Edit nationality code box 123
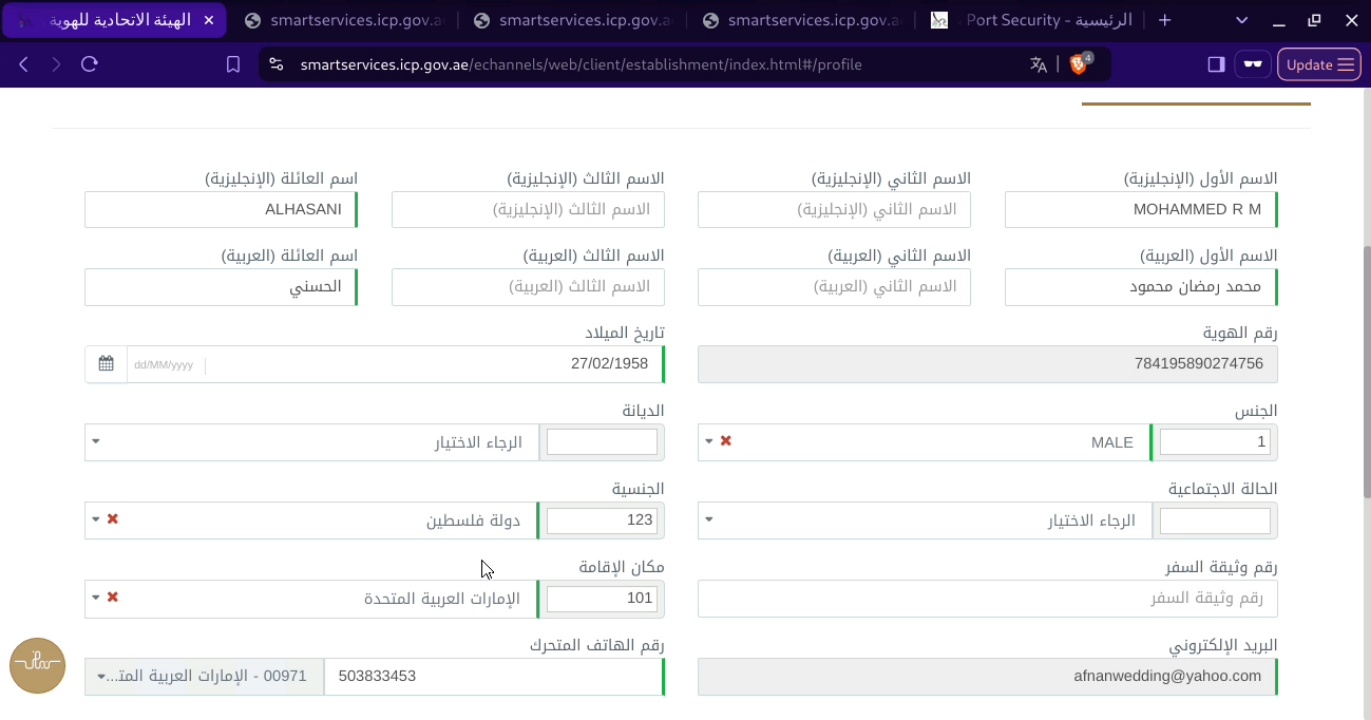Image resolution: width=1371 pixels, height=720 pixels. tap(602, 520)
